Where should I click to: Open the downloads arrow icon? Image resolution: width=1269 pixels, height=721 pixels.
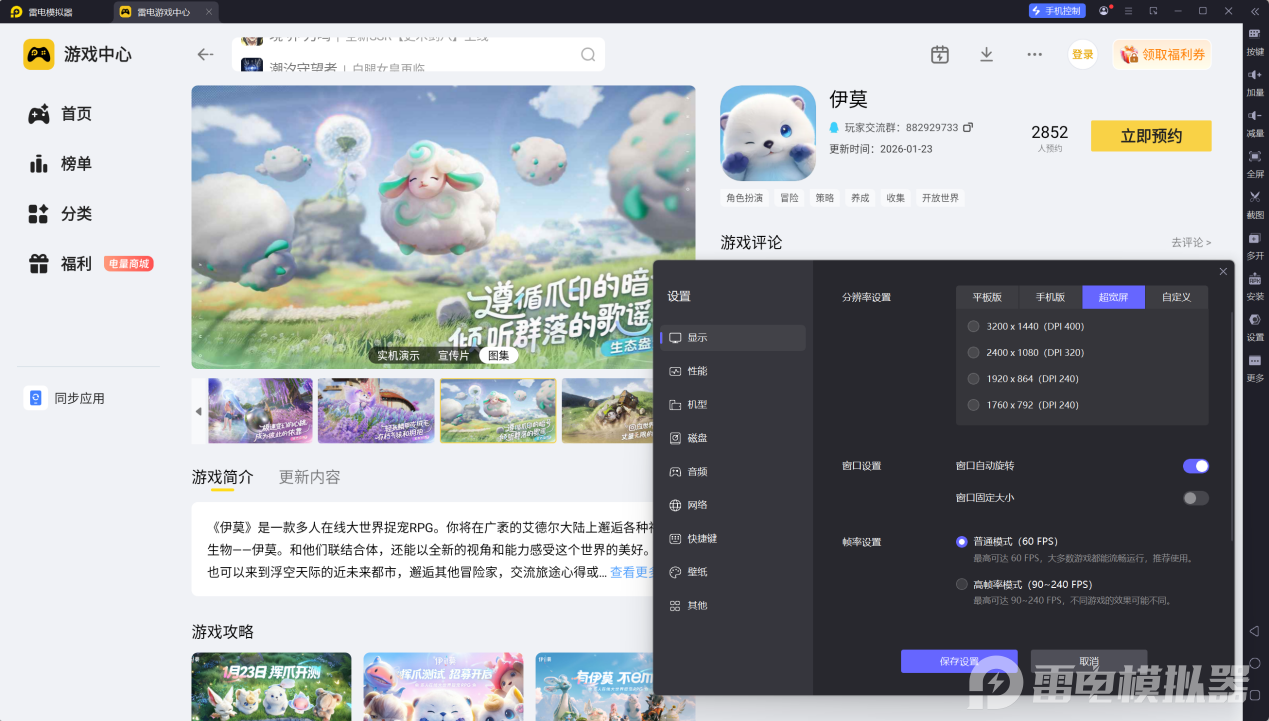click(986, 54)
